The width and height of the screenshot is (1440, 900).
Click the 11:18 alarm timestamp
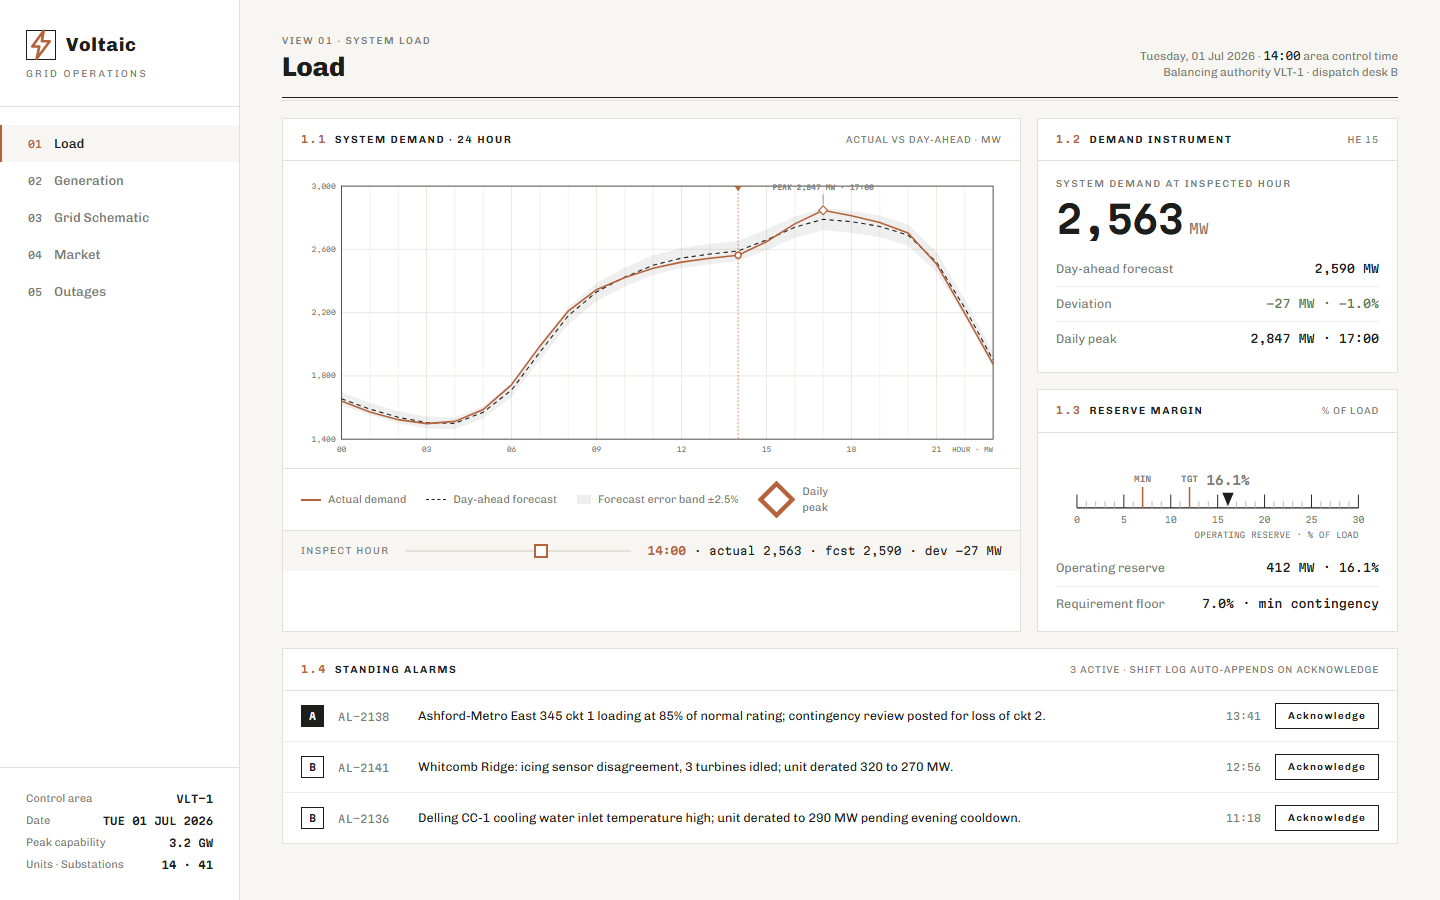click(x=1243, y=818)
